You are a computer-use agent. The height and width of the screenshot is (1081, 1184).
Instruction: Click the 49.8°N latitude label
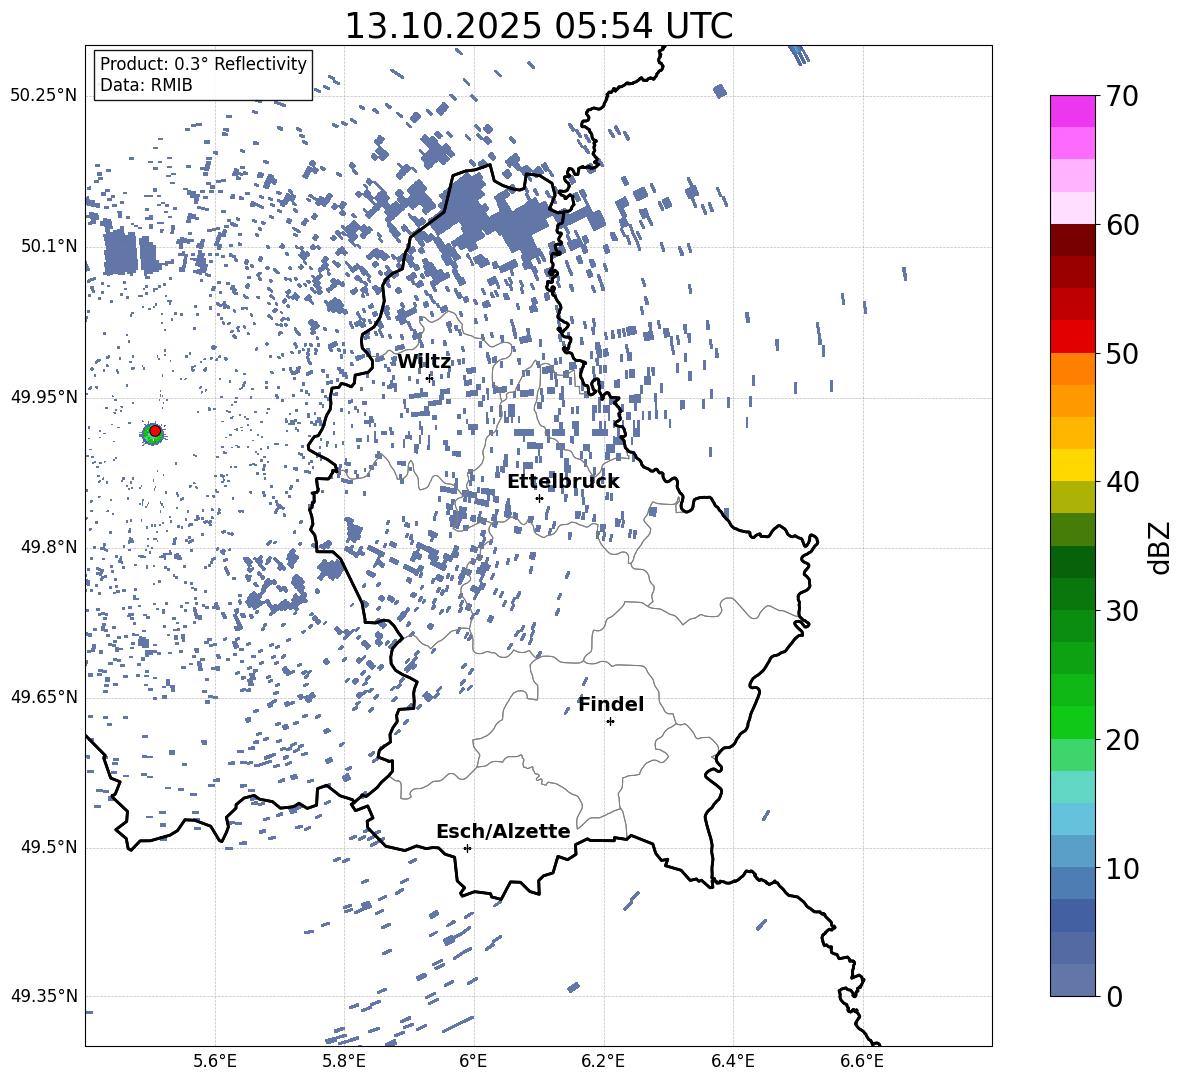[49, 547]
